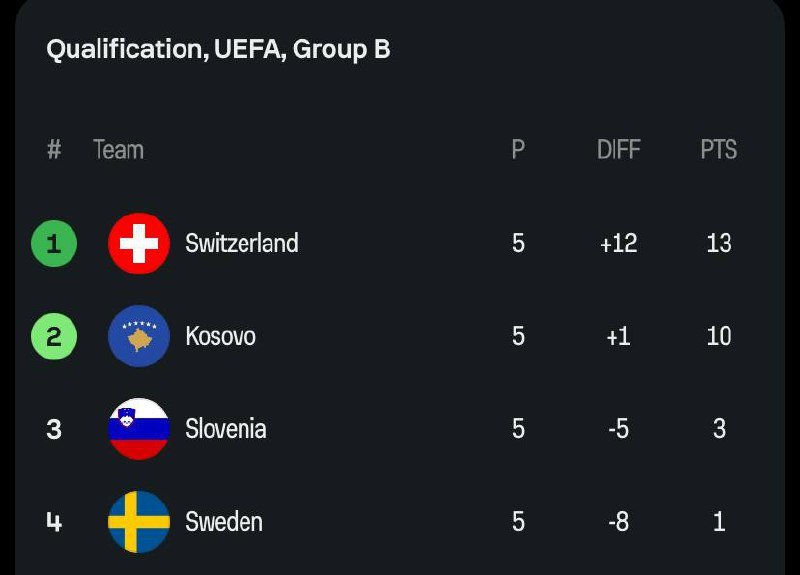Click Sweden's -8 goal difference value
Viewport: 800px width, 575px height.
tap(618, 521)
